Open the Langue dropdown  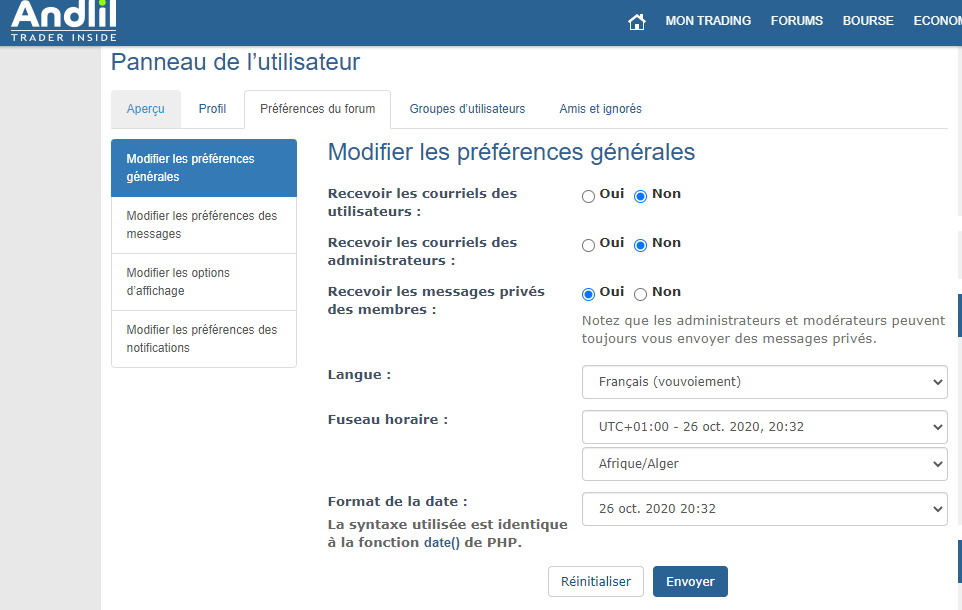(764, 381)
